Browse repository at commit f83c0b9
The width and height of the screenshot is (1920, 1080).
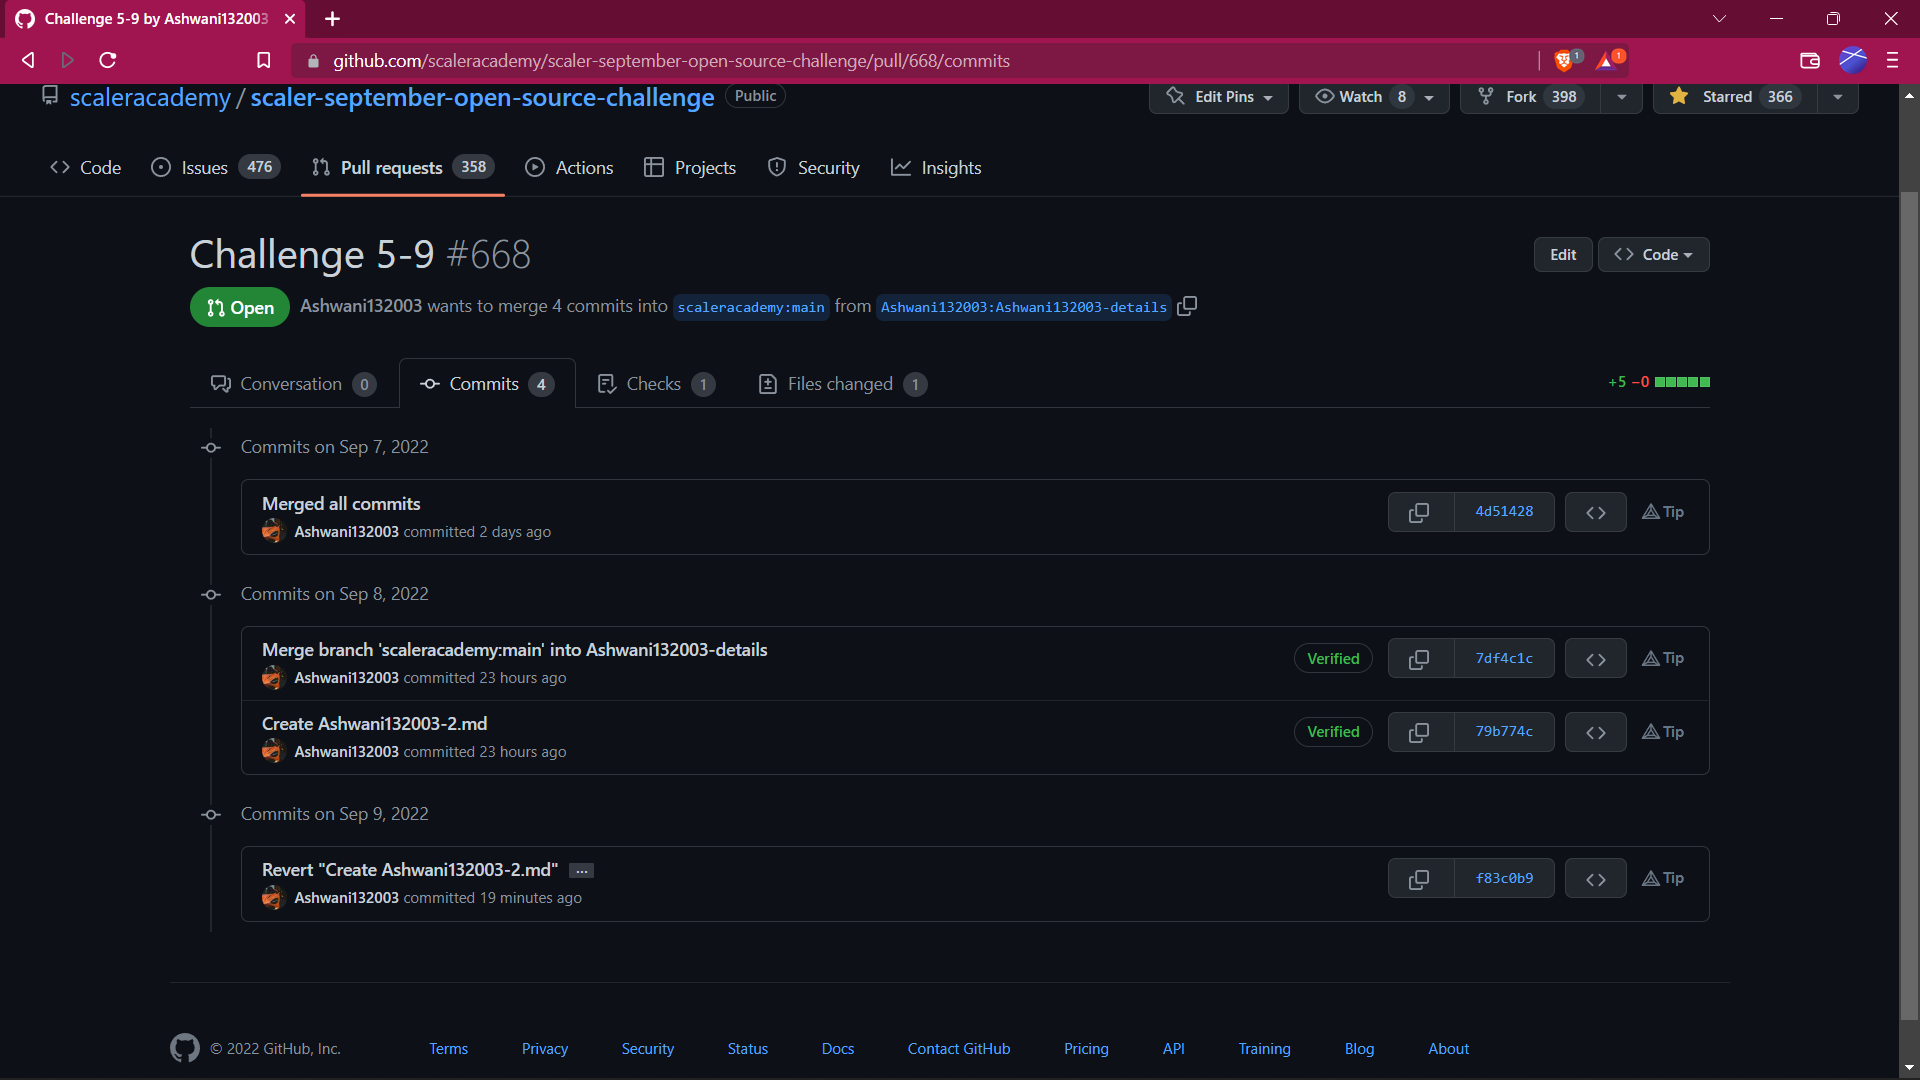pyautogui.click(x=1595, y=879)
